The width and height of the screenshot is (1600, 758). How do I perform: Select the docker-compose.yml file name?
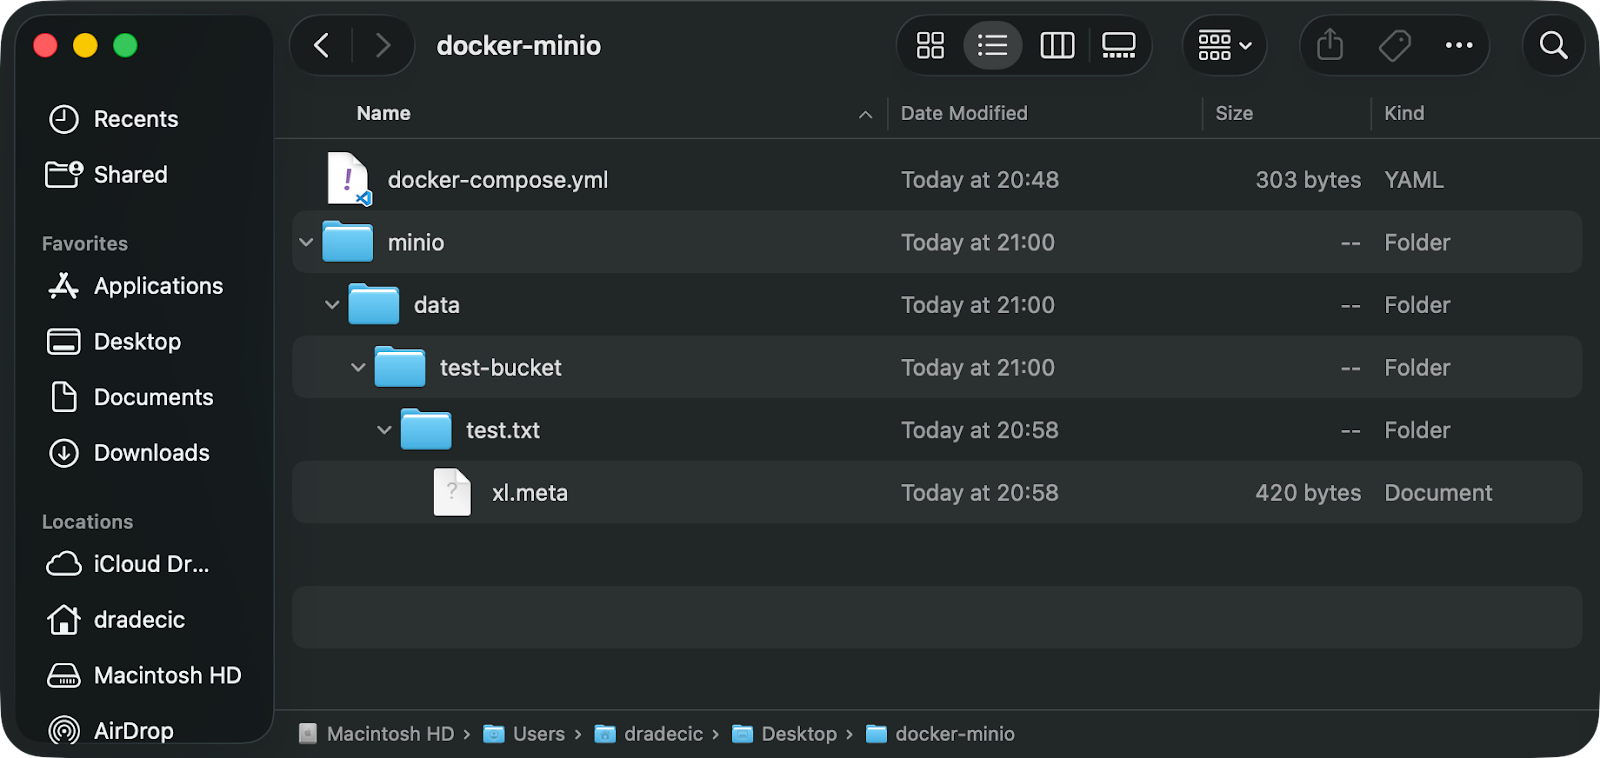498,180
